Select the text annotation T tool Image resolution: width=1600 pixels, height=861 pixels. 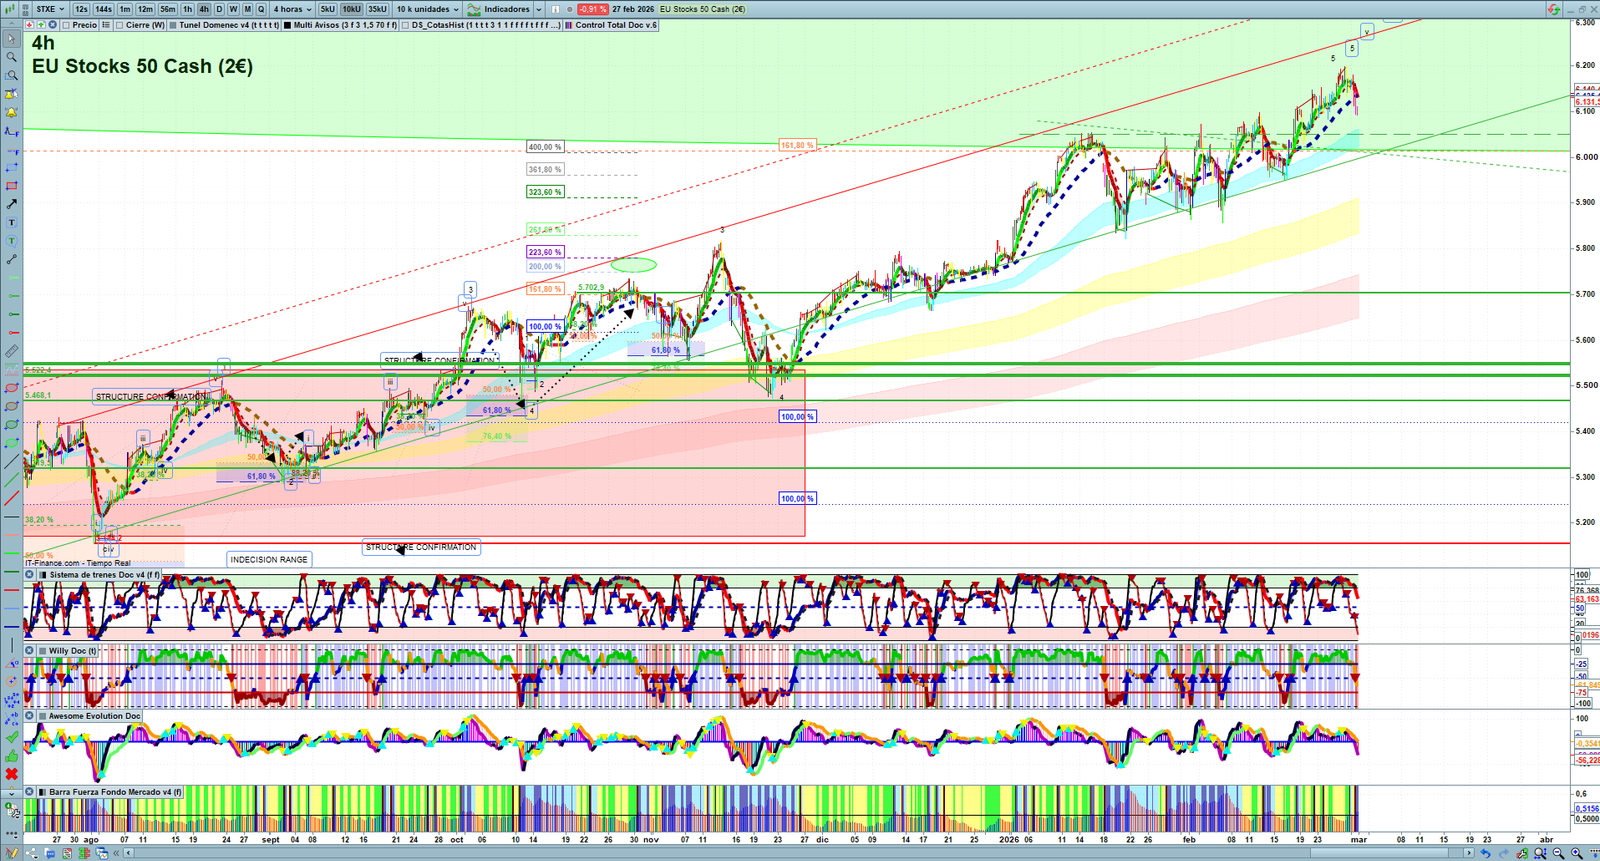(11, 223)
